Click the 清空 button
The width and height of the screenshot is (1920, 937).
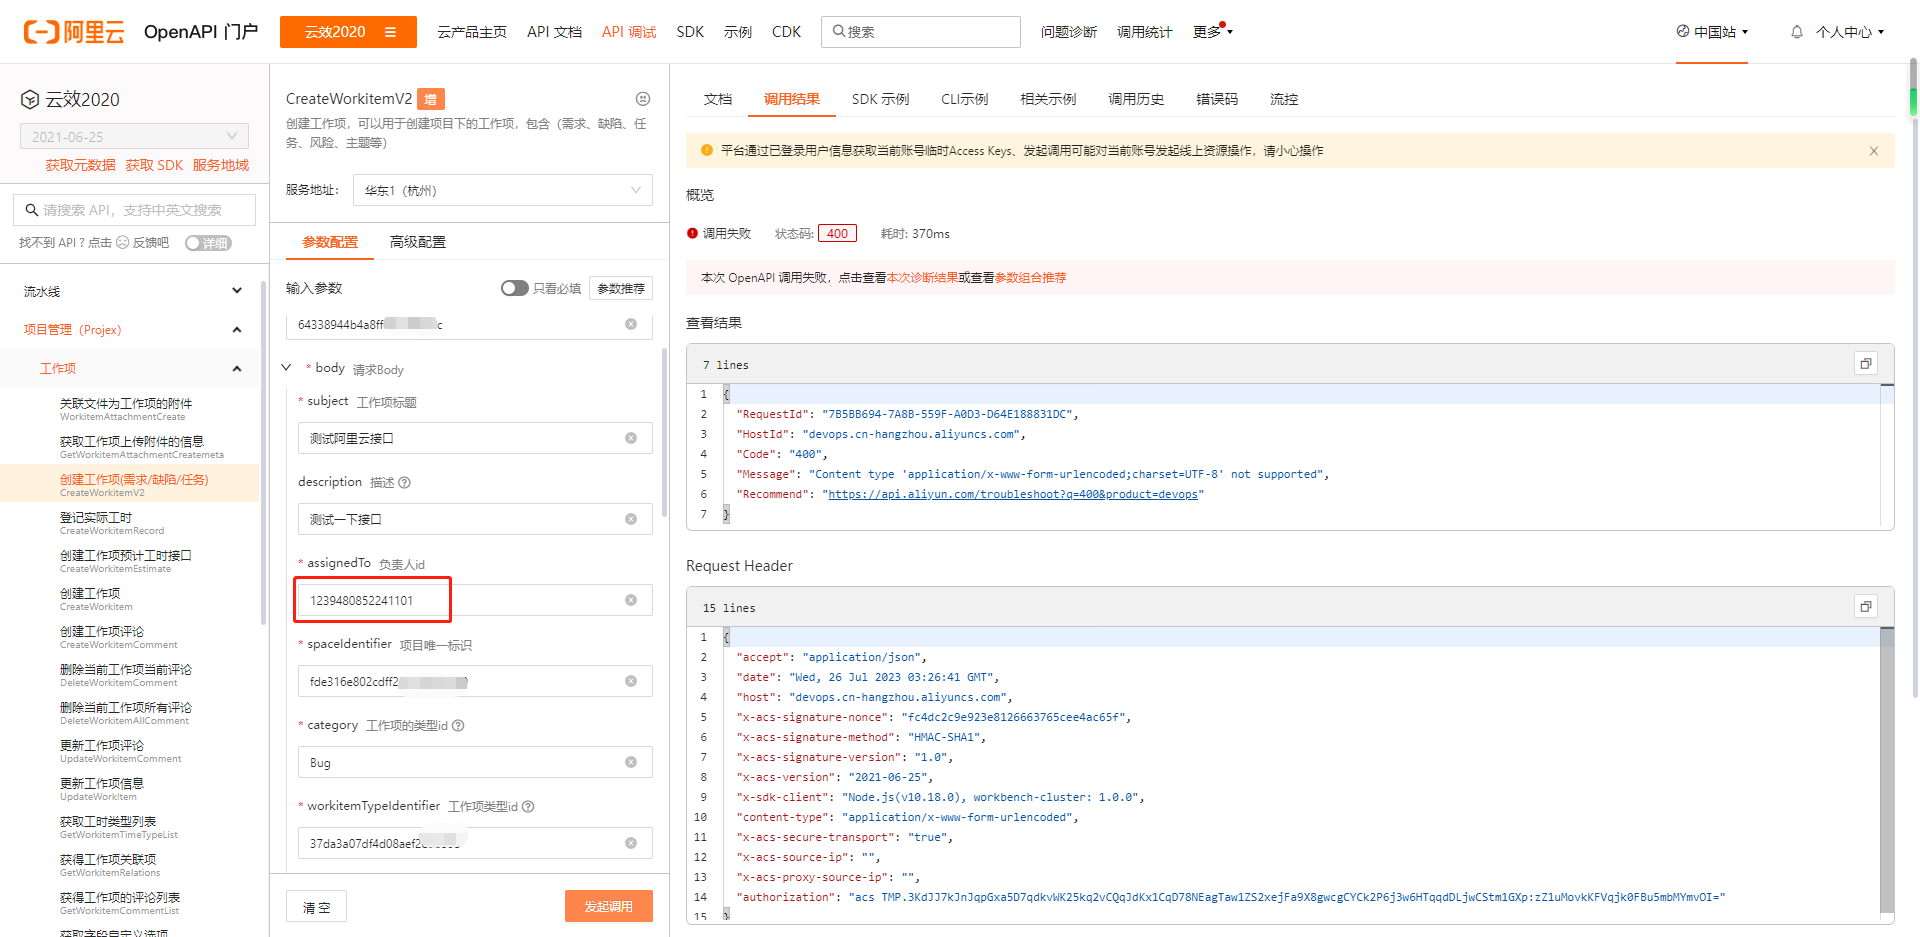[x=316, y=906]
